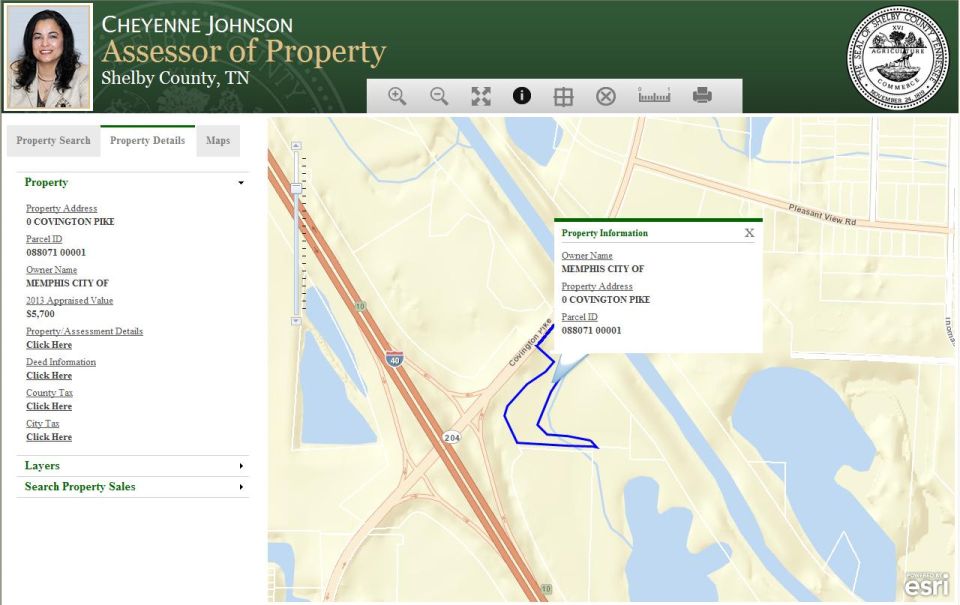Click the Covington Pike road label
Image resolution: width=960 pixels, height=605 pixels.
coord(530,344)
